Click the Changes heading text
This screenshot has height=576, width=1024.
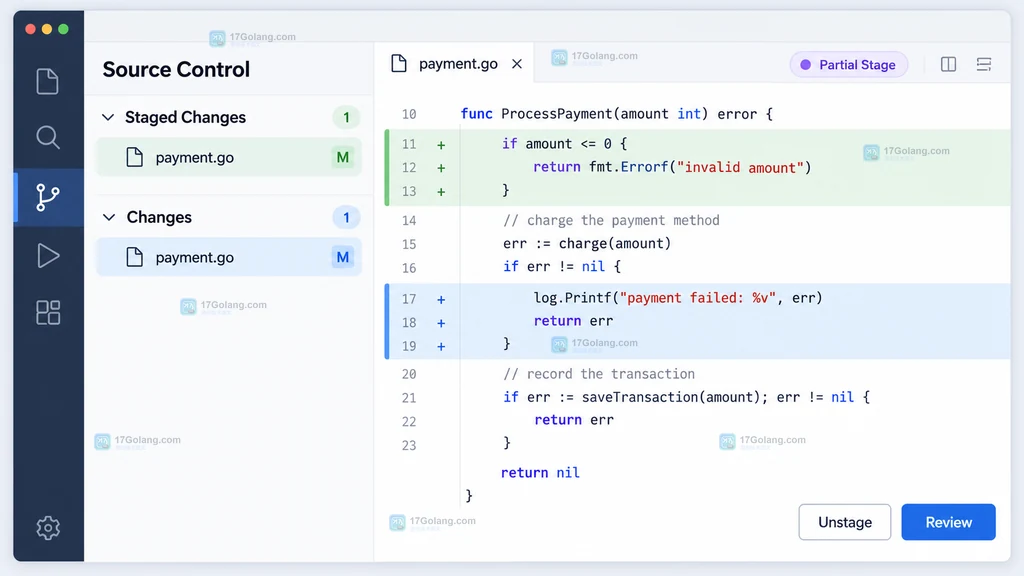click(159, 217)
